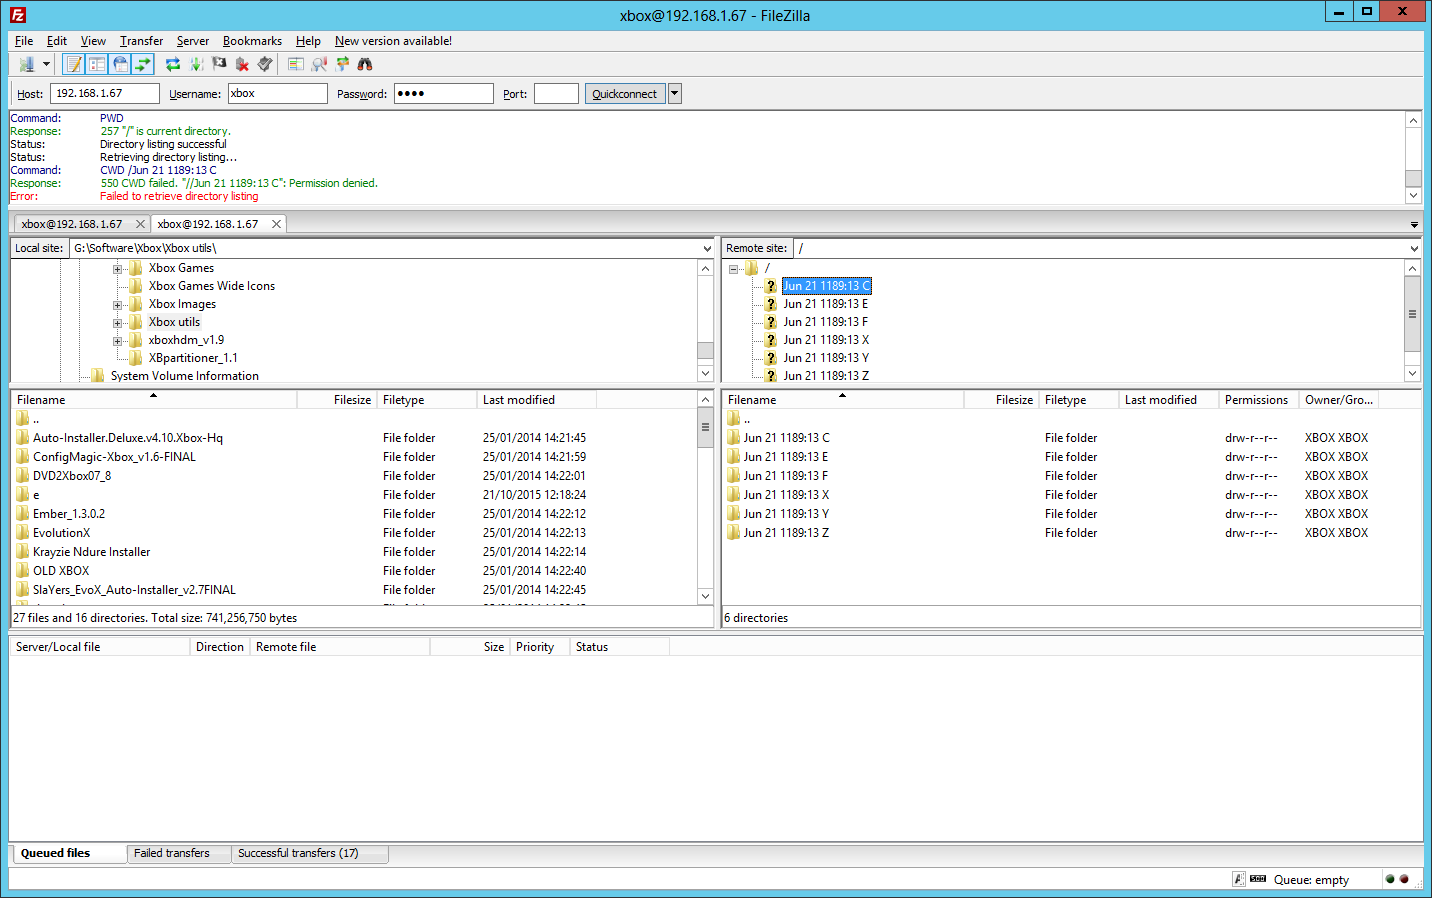Open the Bookmarks menu

point(252,41)
